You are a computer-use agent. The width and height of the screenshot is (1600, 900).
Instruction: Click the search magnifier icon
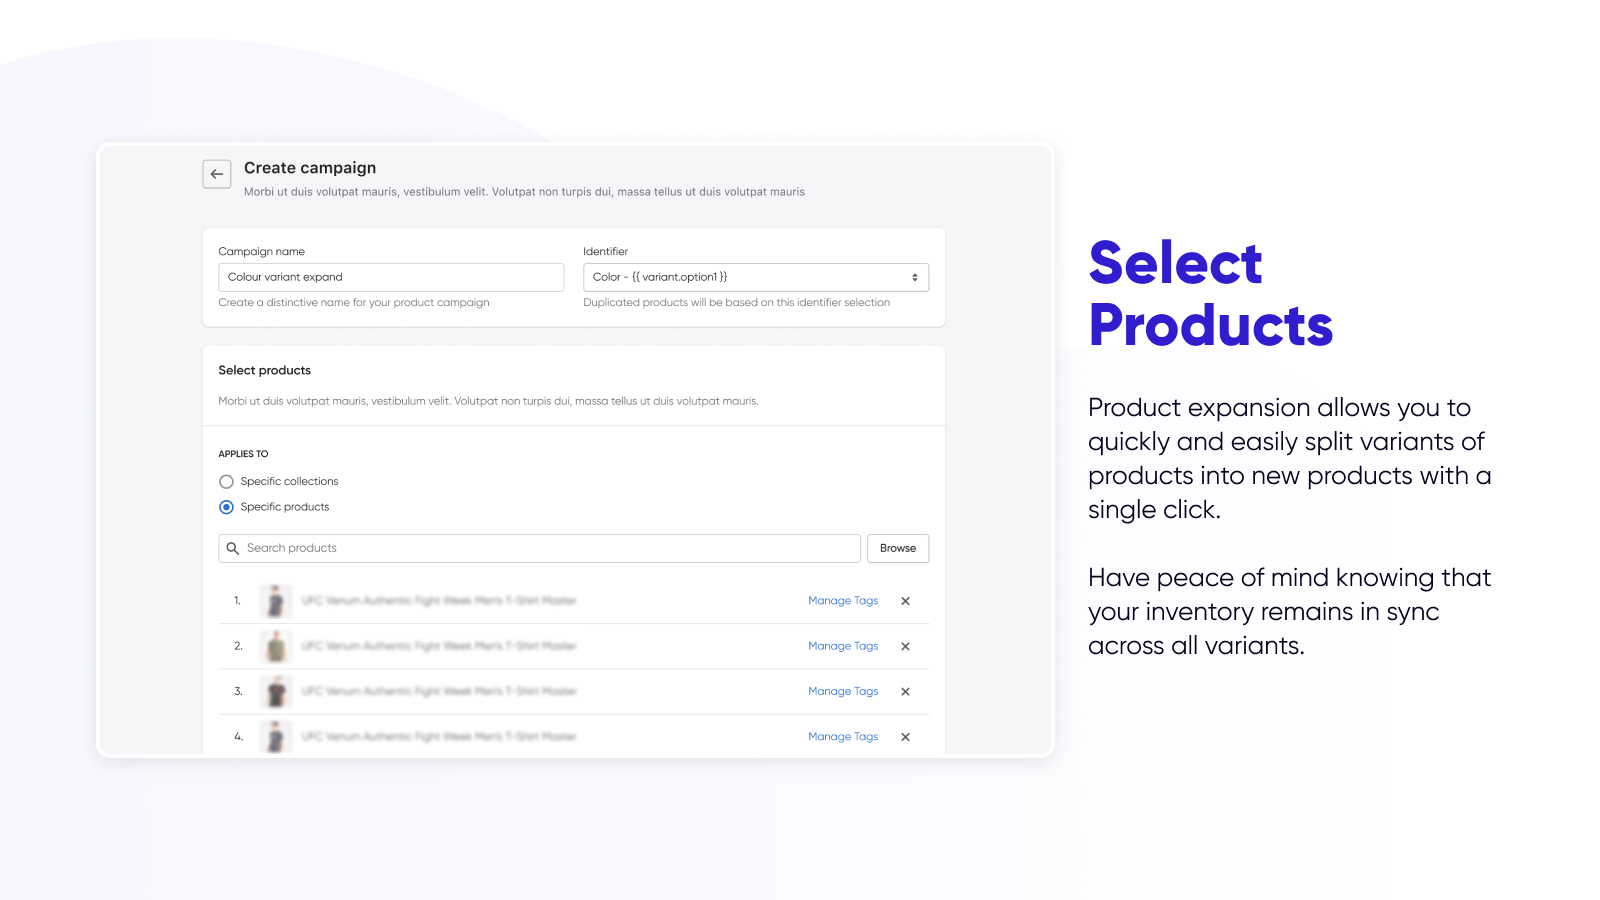tap(233, 548)
